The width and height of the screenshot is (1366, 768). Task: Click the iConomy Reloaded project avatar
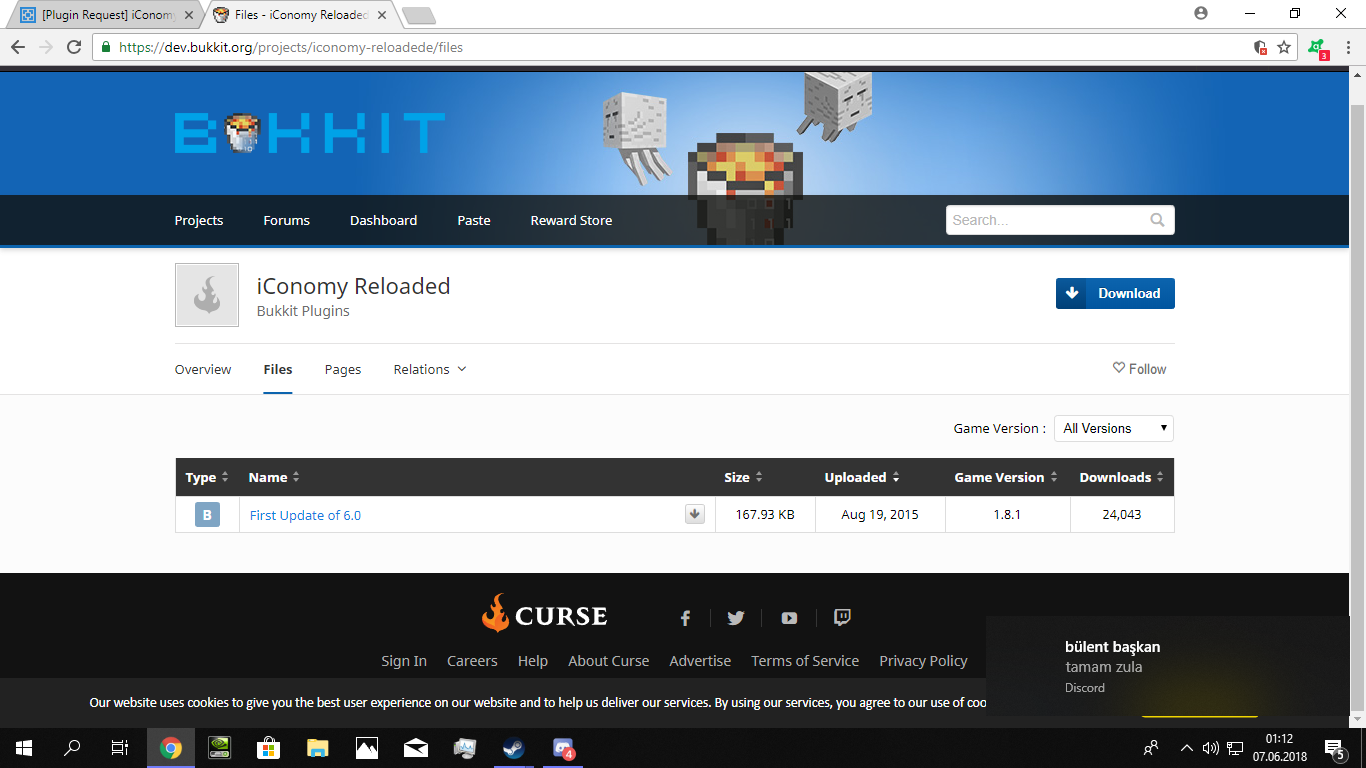207,295
